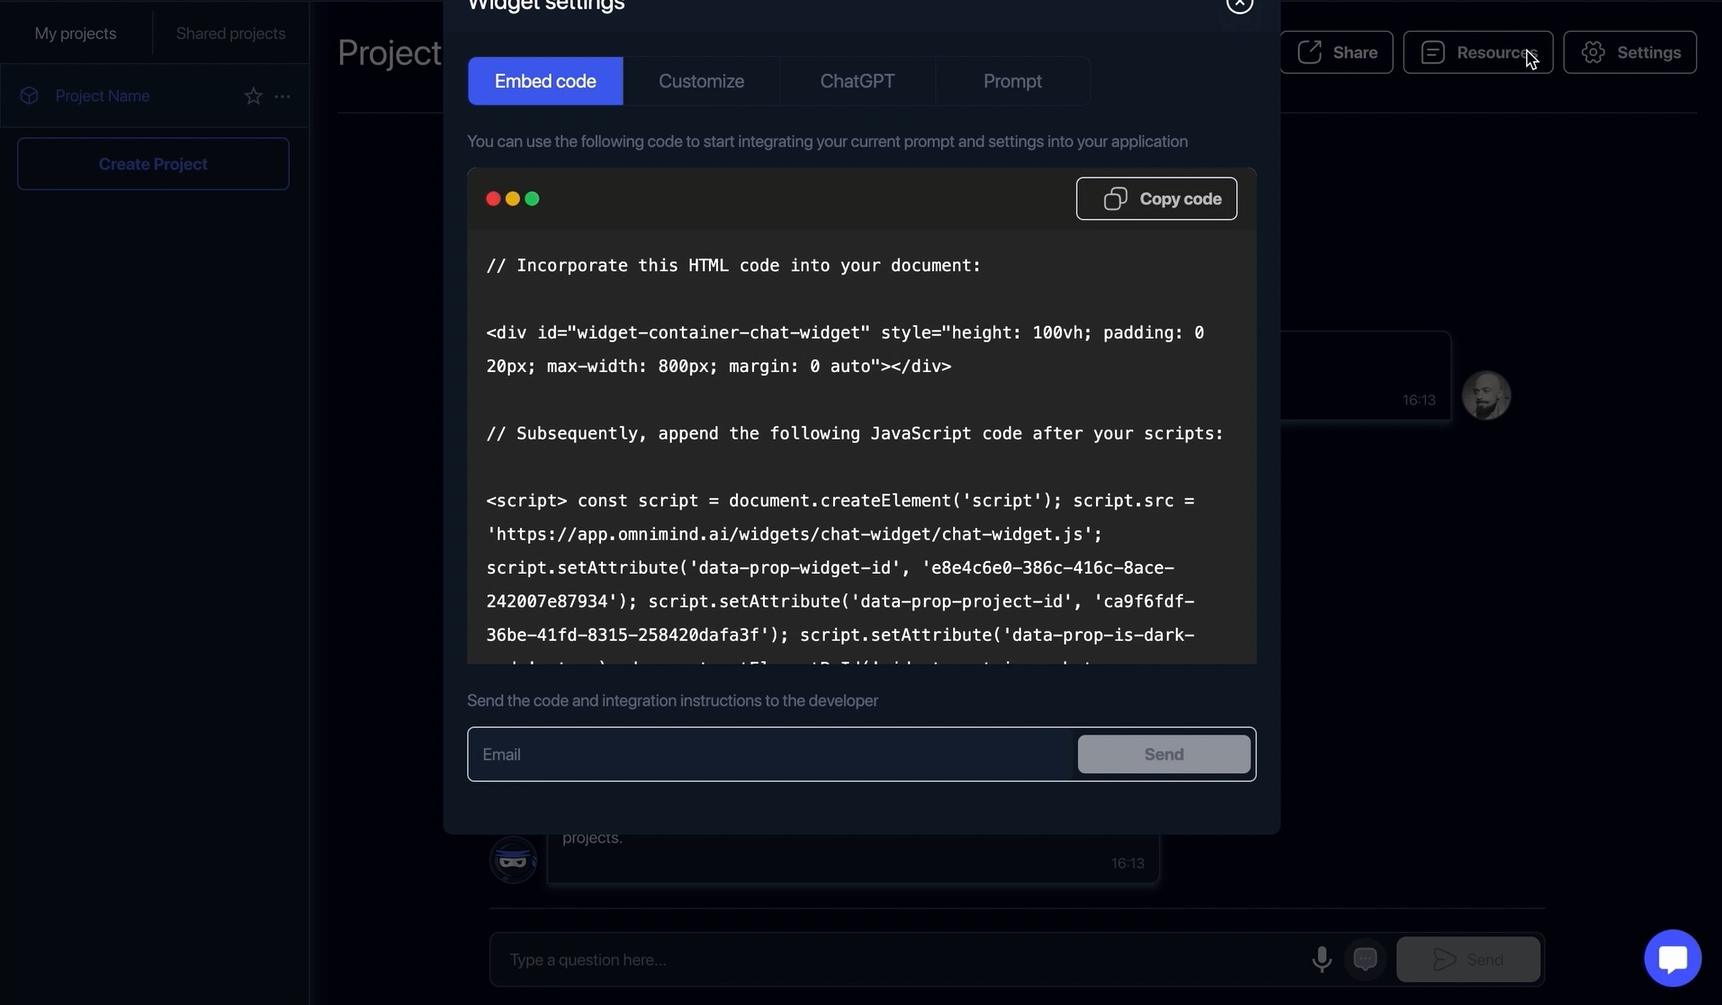Click the Create Project button
This screenshot has height=1005, width=1722.
153,164
